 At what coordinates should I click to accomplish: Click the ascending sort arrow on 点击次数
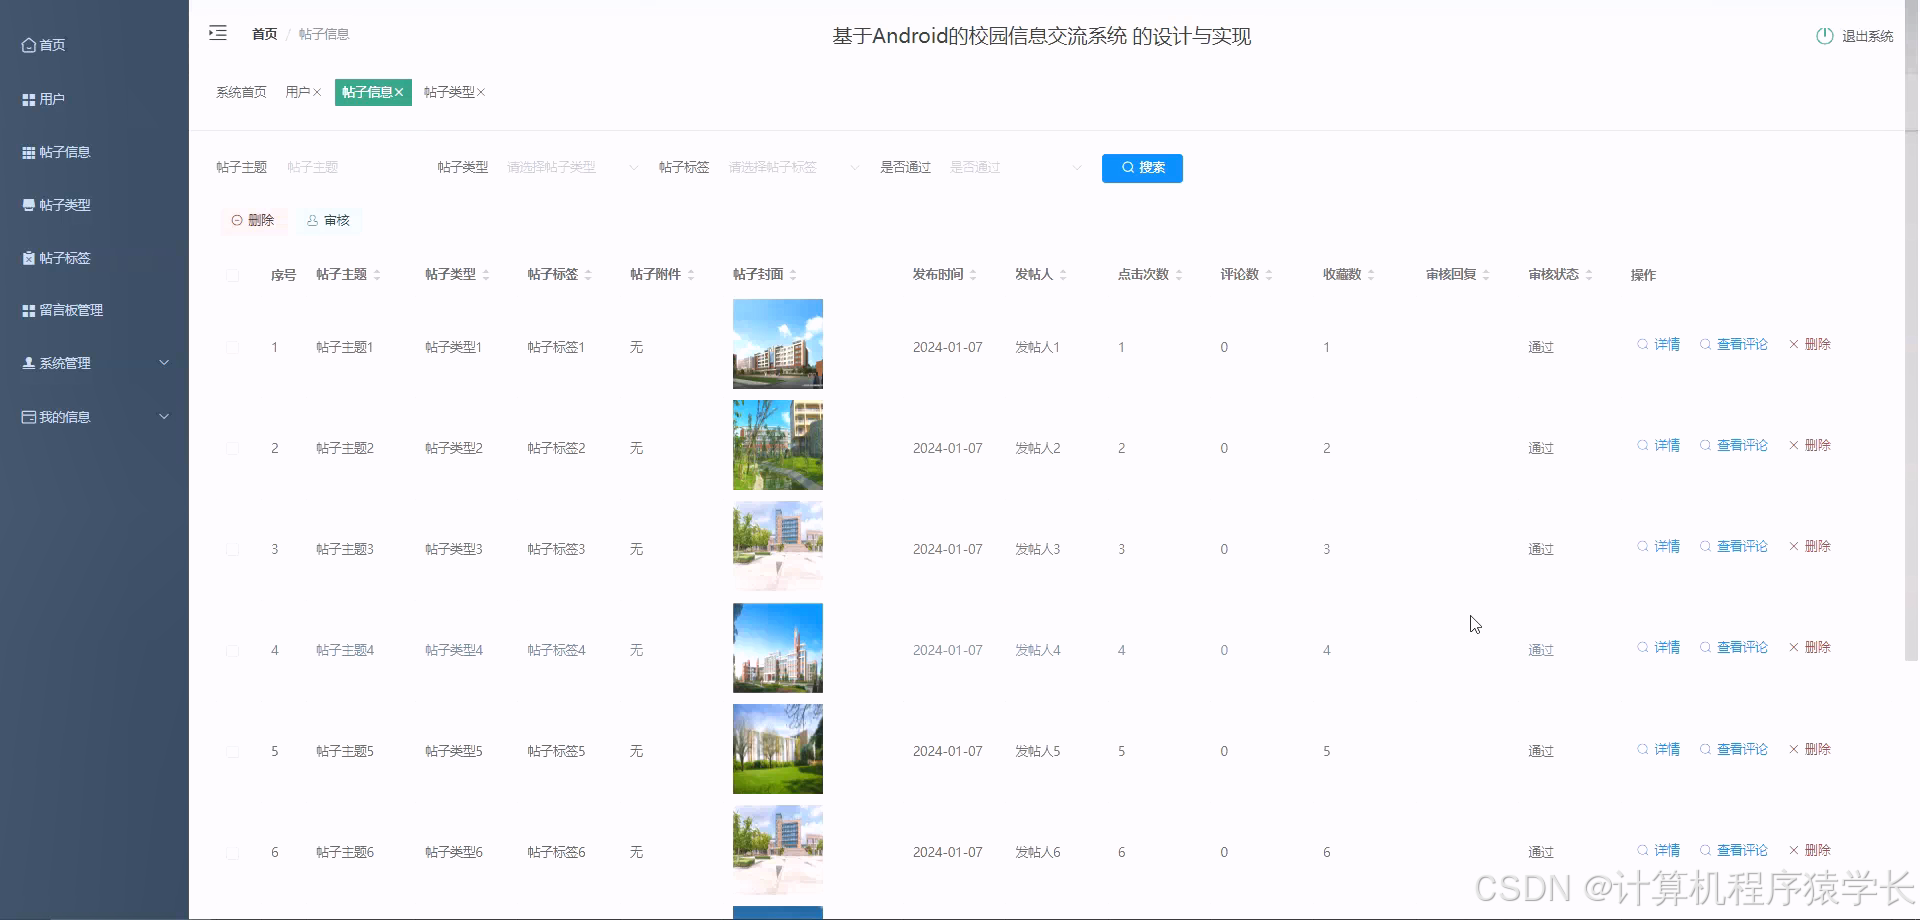point(1181,269)
